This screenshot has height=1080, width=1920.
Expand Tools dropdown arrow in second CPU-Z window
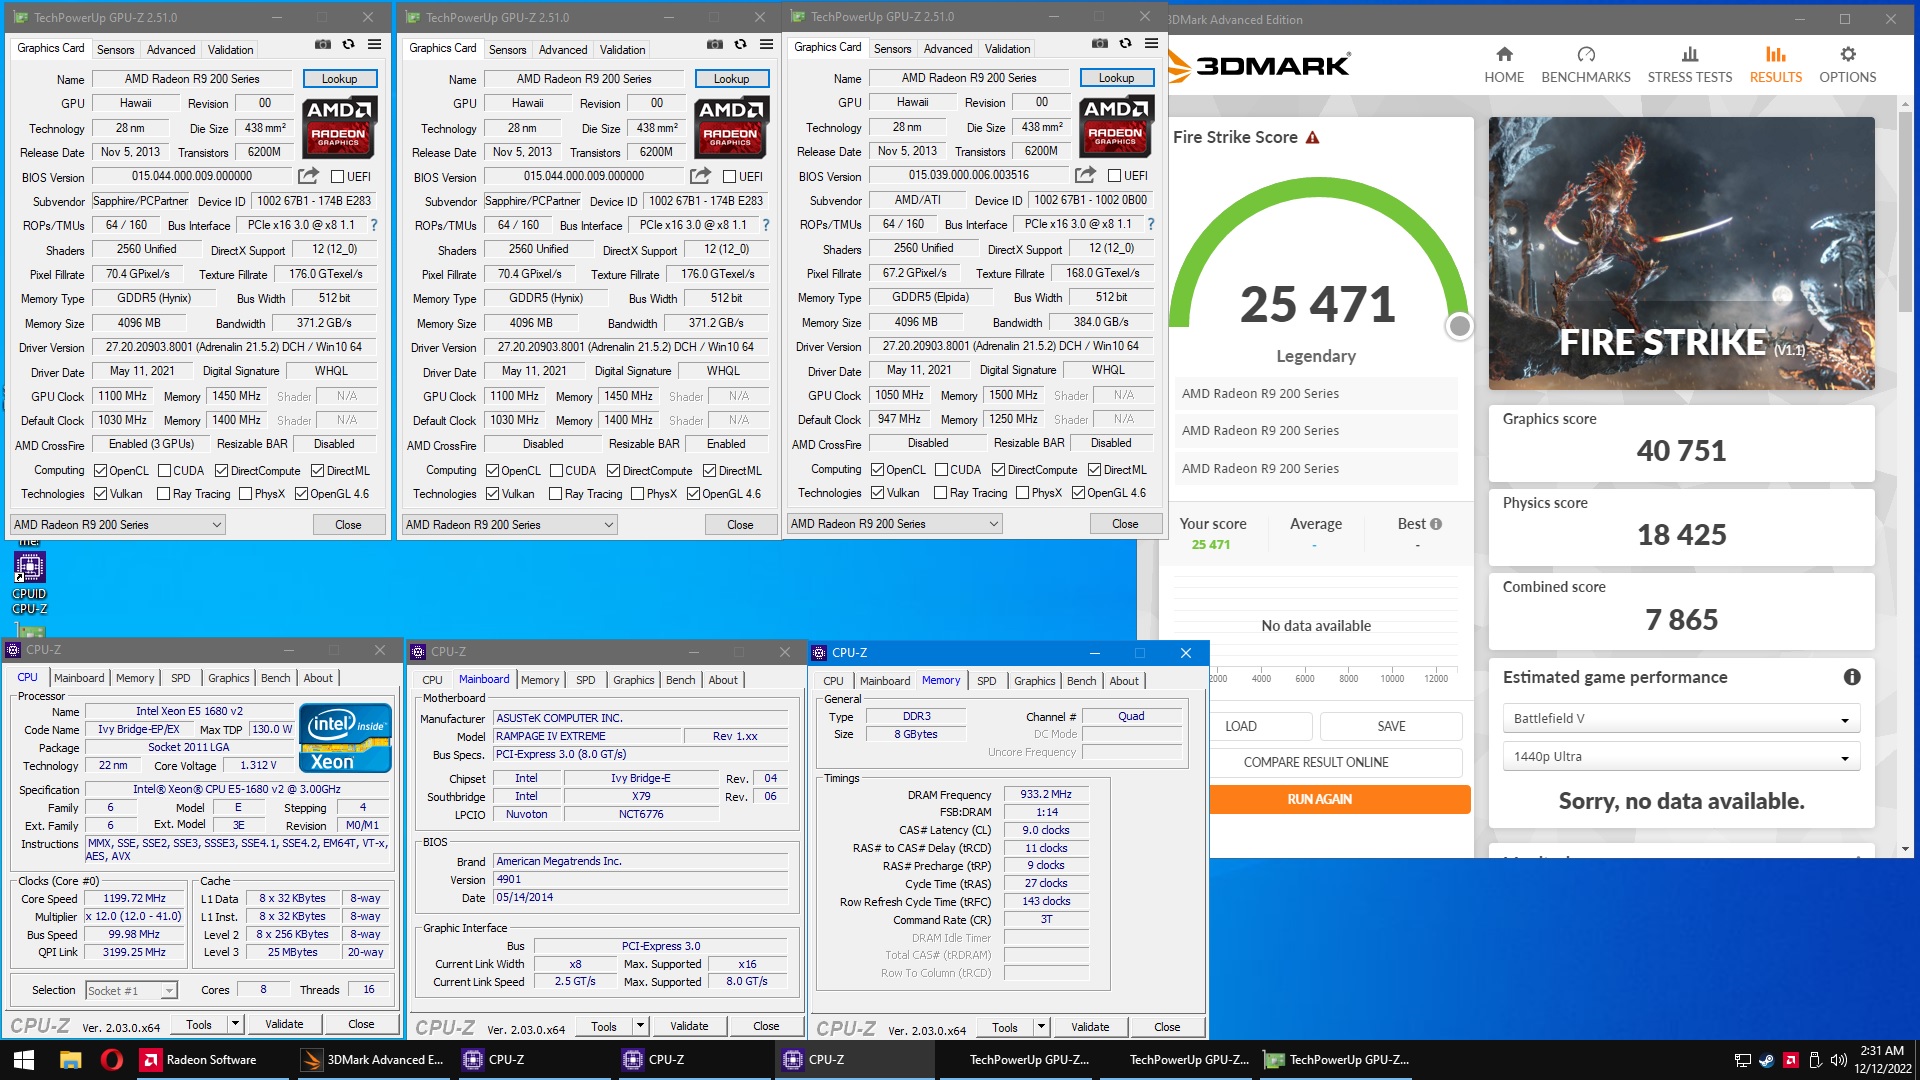(x=640, y=1027)
